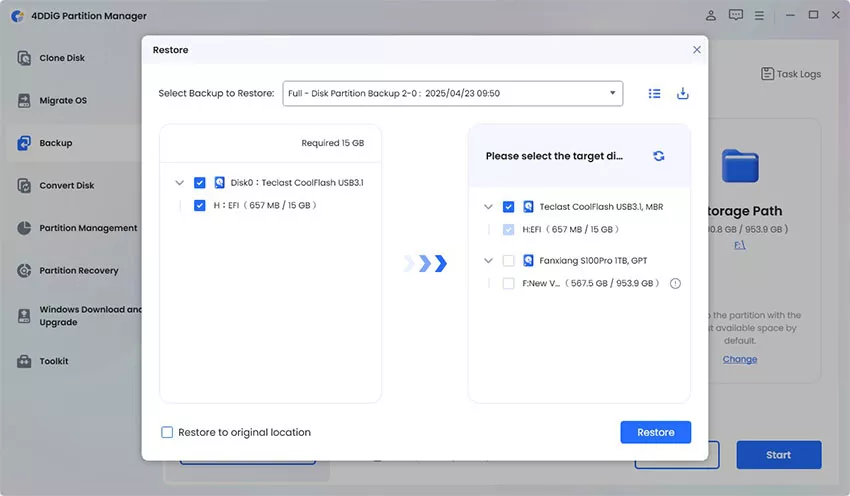Open the user account icon in title bar

711,15
